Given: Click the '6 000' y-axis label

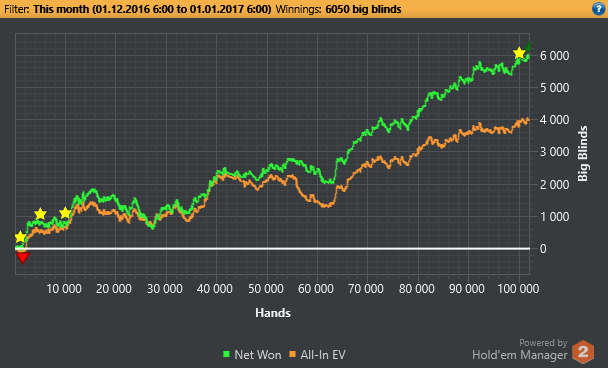Looking at the screenshot, I should (x=554, y=56).
